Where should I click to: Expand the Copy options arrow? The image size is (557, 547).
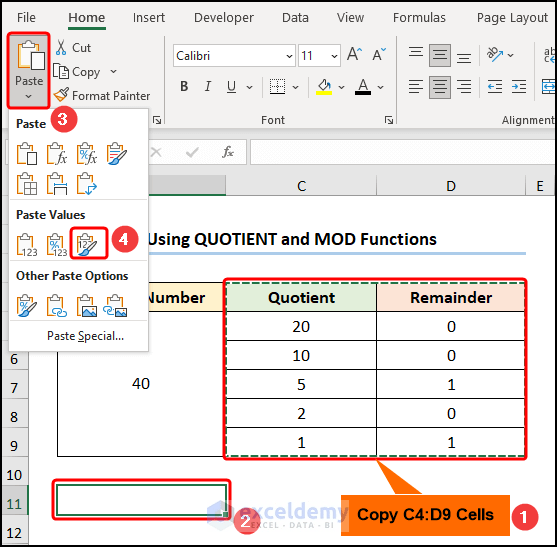coord(113,71)
